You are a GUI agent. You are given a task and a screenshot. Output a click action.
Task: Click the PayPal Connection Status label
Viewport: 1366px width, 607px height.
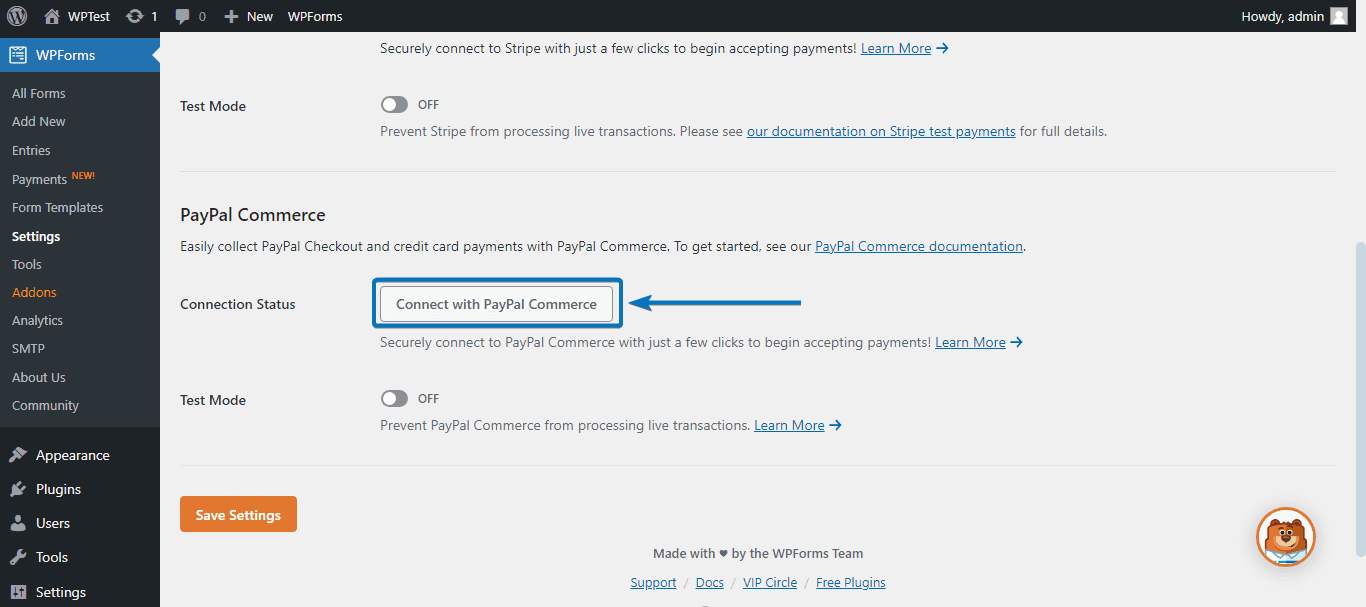point(238,304)
